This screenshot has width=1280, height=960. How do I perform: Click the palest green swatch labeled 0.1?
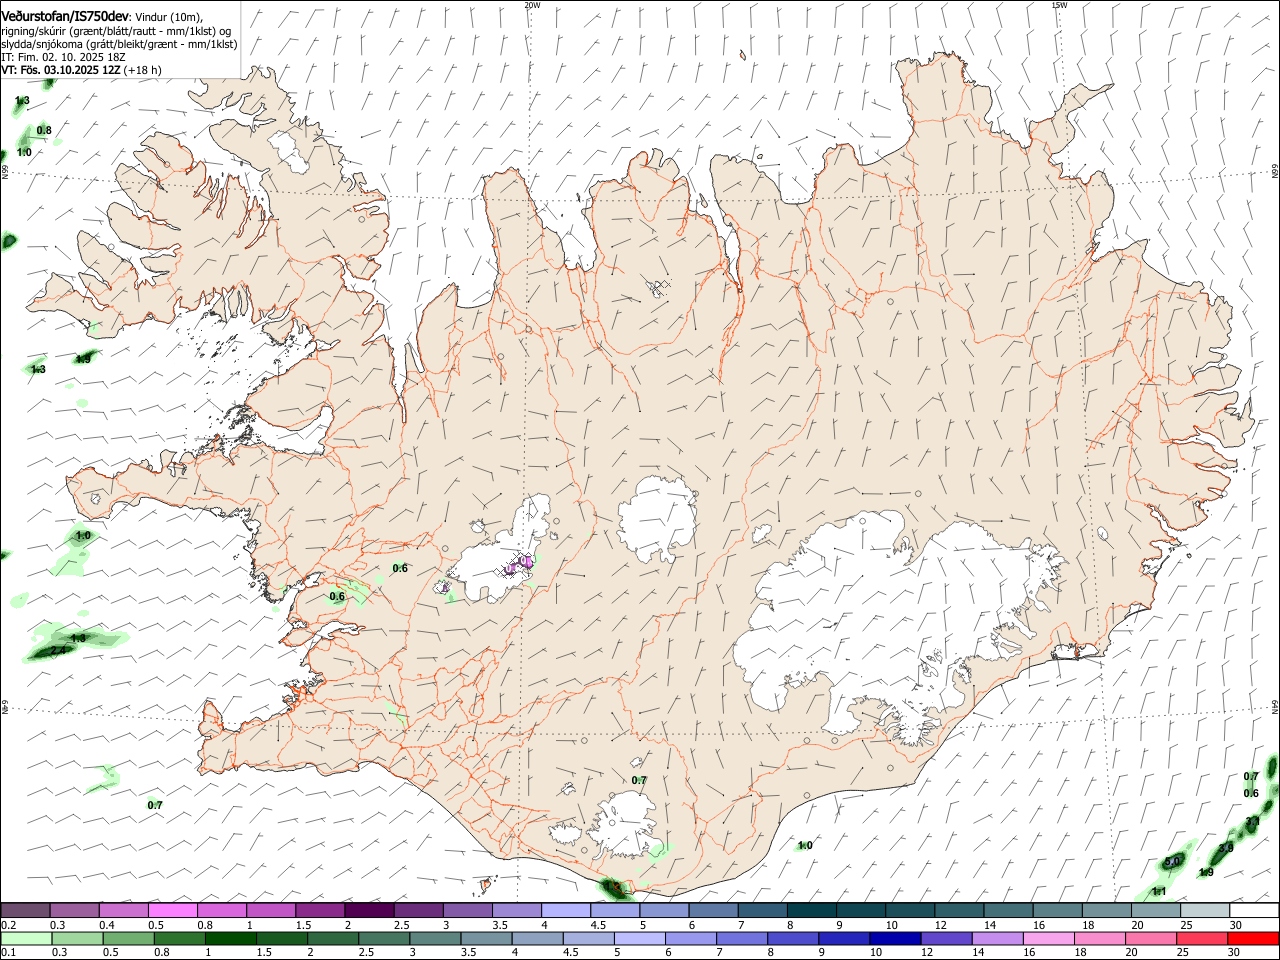click(26, 938)
